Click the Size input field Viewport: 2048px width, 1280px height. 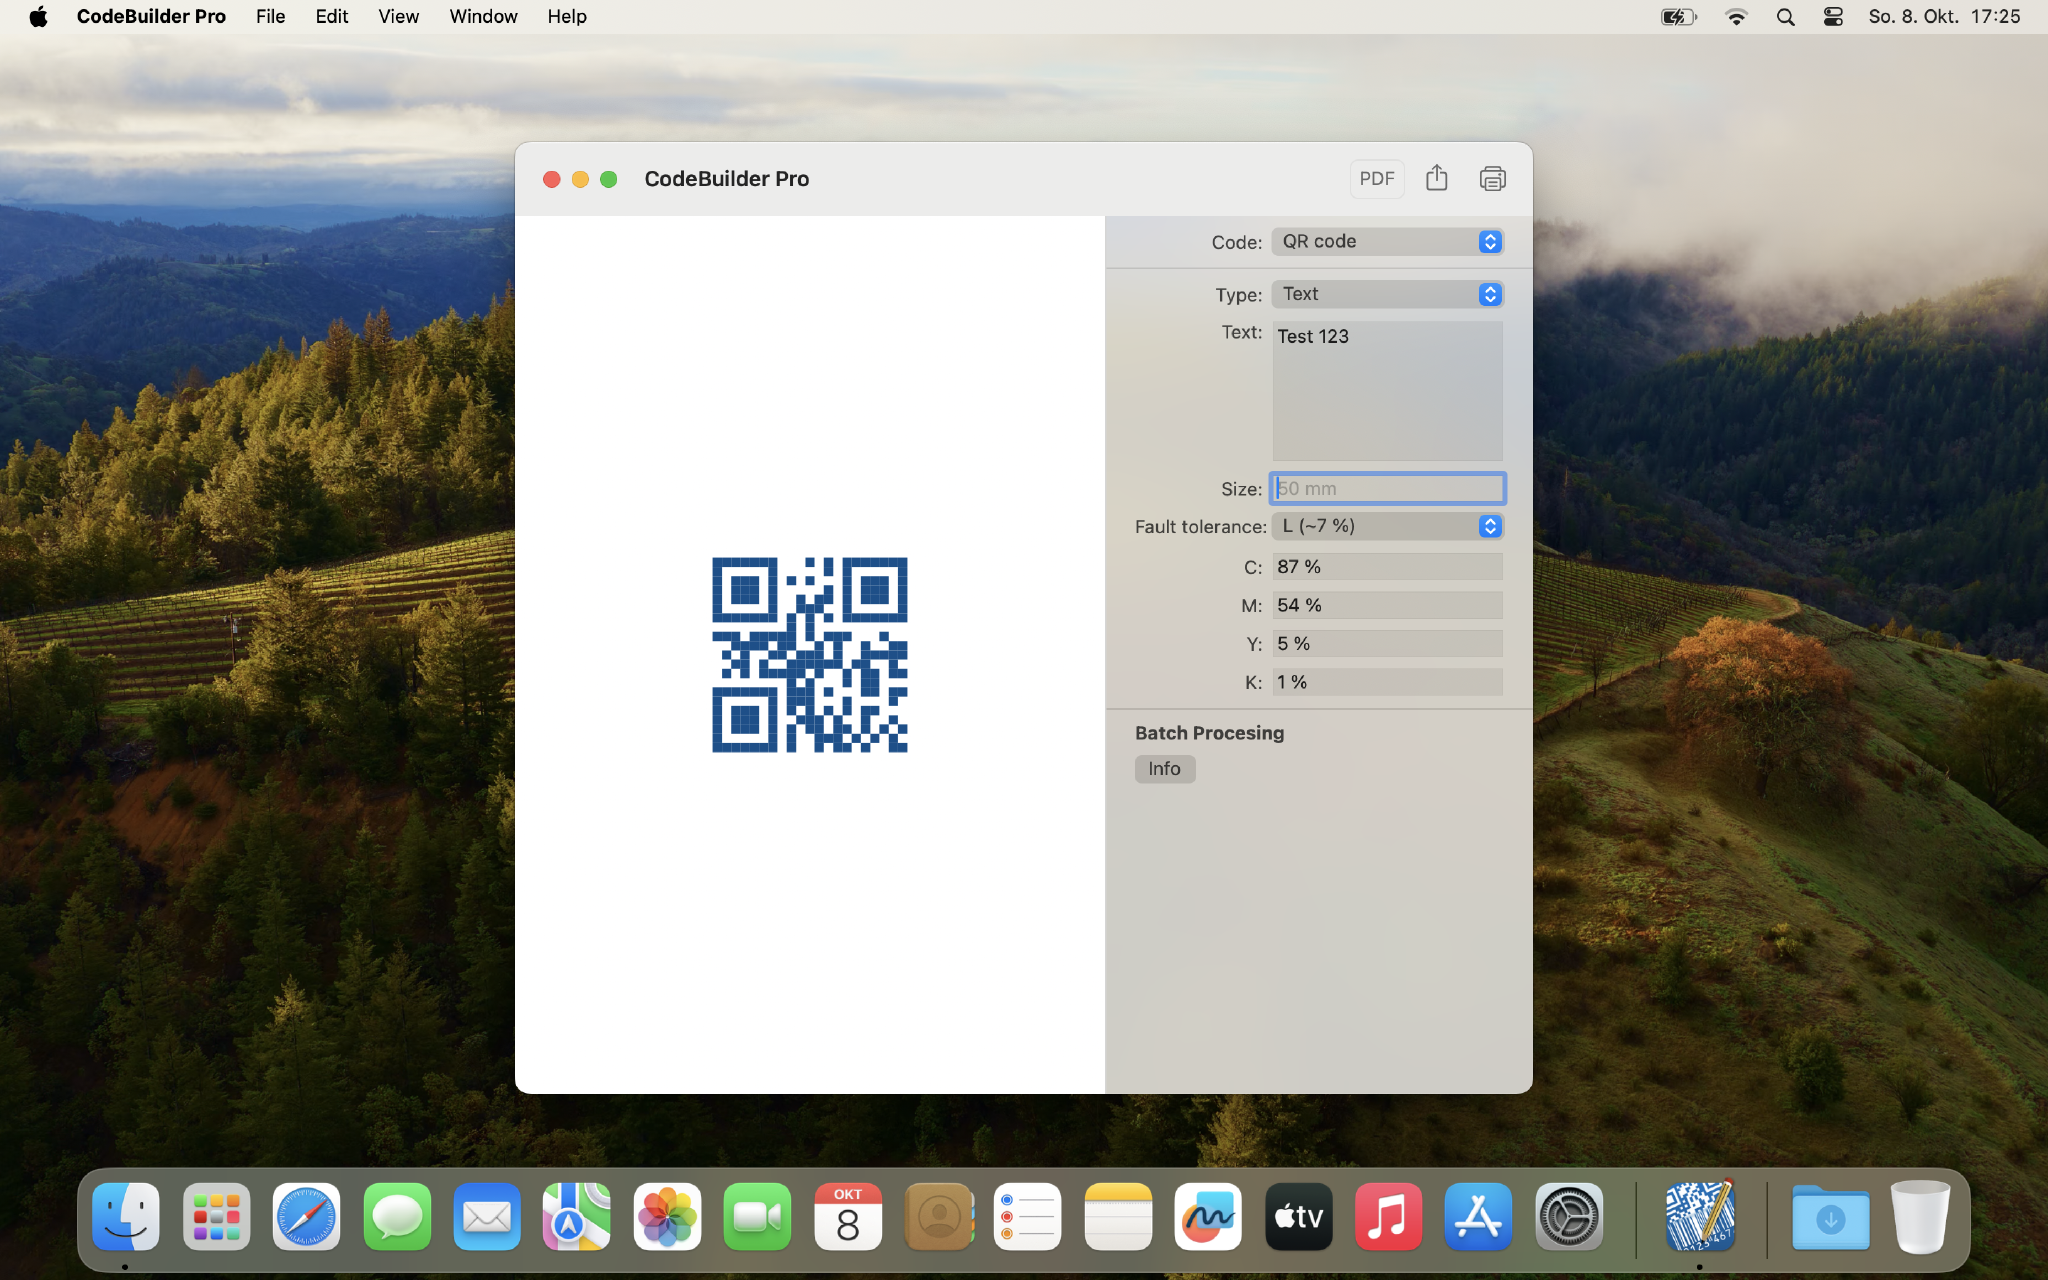(x=1387, y=488)
